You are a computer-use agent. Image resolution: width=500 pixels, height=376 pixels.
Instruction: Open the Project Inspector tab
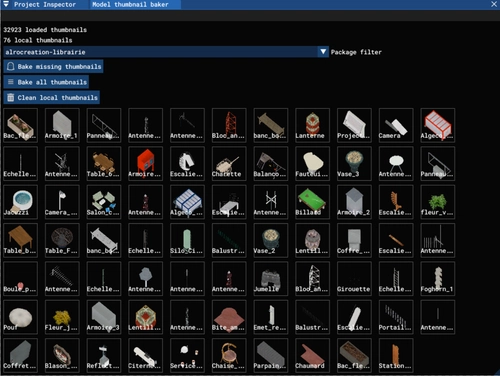(x=45, y=5)
